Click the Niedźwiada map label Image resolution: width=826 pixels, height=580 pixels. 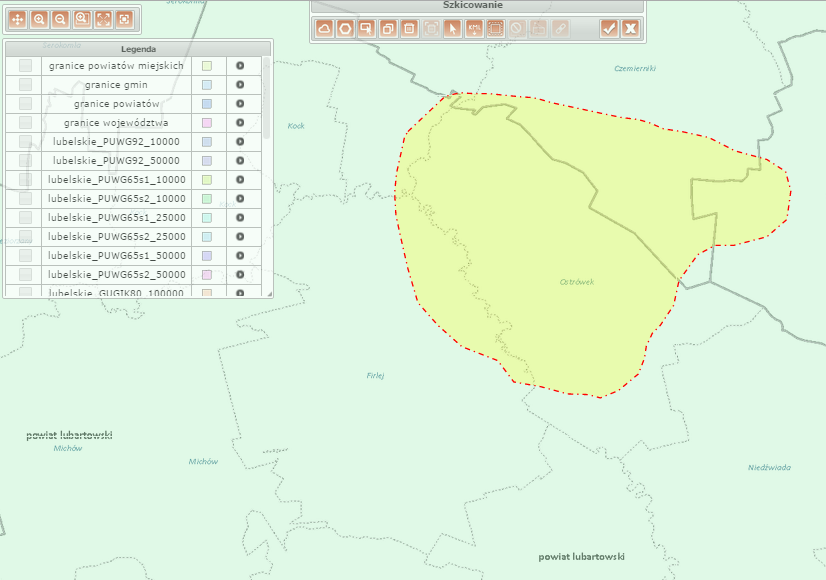(x=769, y=467)
